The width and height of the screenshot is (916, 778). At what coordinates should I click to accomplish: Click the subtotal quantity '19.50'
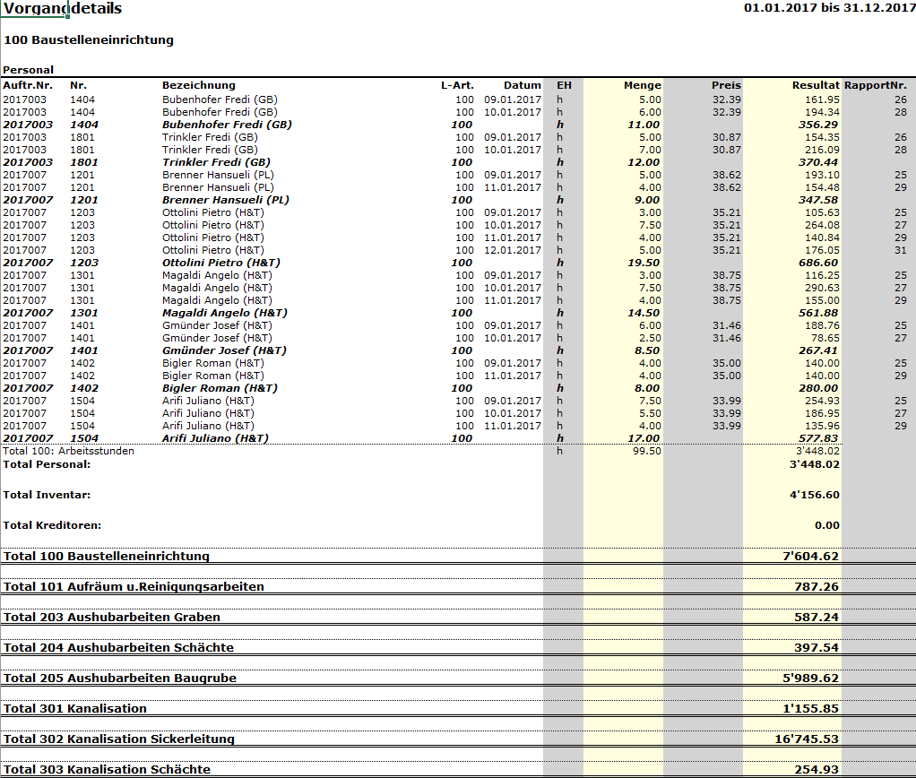pyautogui.click(x=643, y=263)
